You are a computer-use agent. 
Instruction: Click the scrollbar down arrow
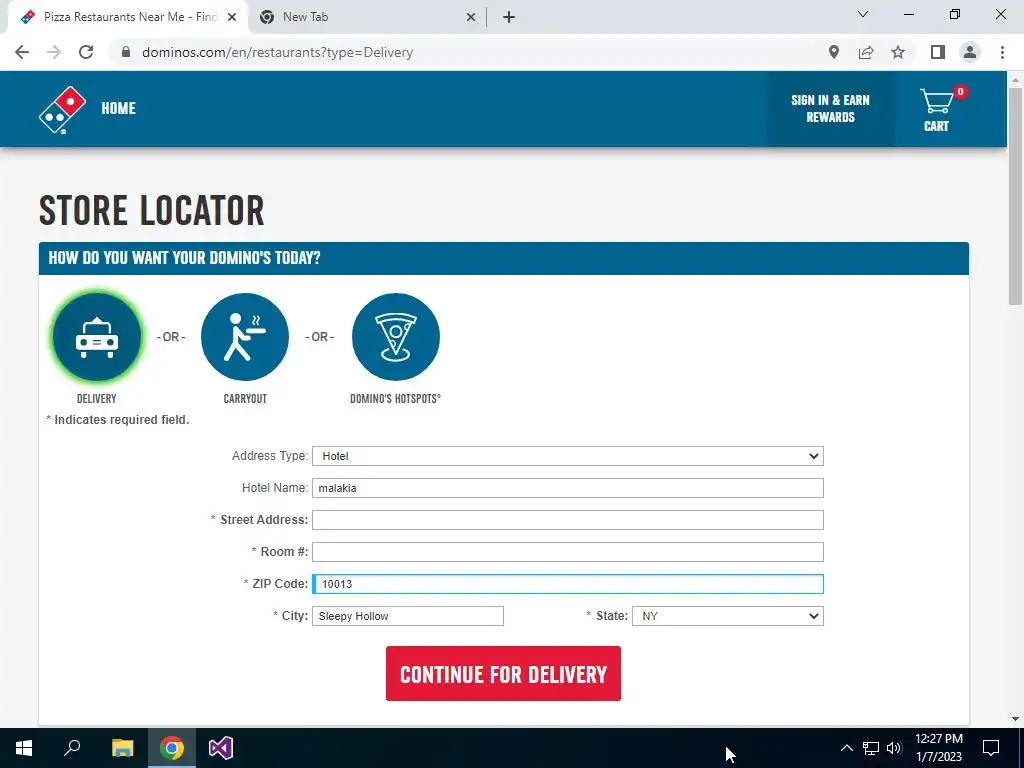[x=1015, y=719]
